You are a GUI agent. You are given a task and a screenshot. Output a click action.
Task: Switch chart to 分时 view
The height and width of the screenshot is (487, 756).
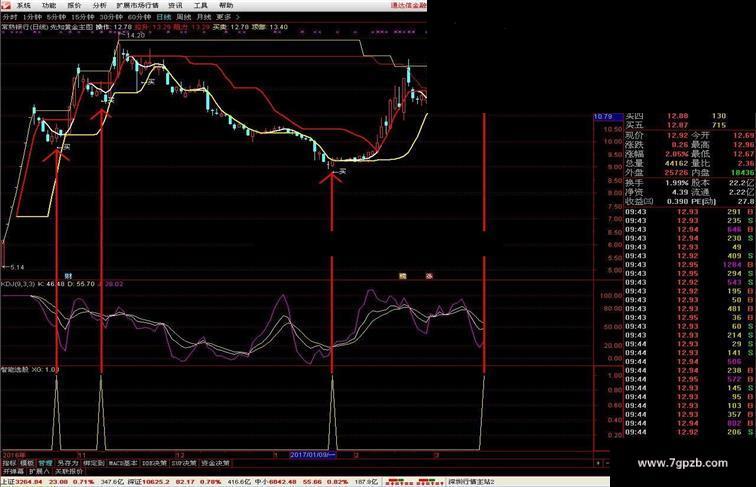pyautogui.click(x=10, y=17)
